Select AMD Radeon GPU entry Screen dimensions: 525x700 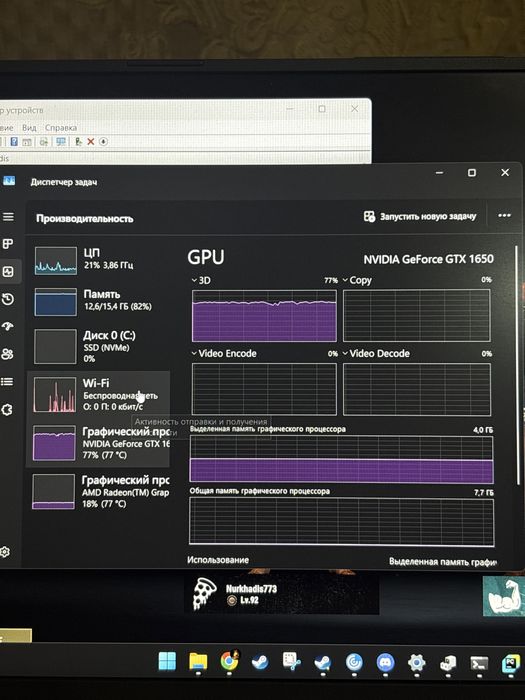point(99,492)
